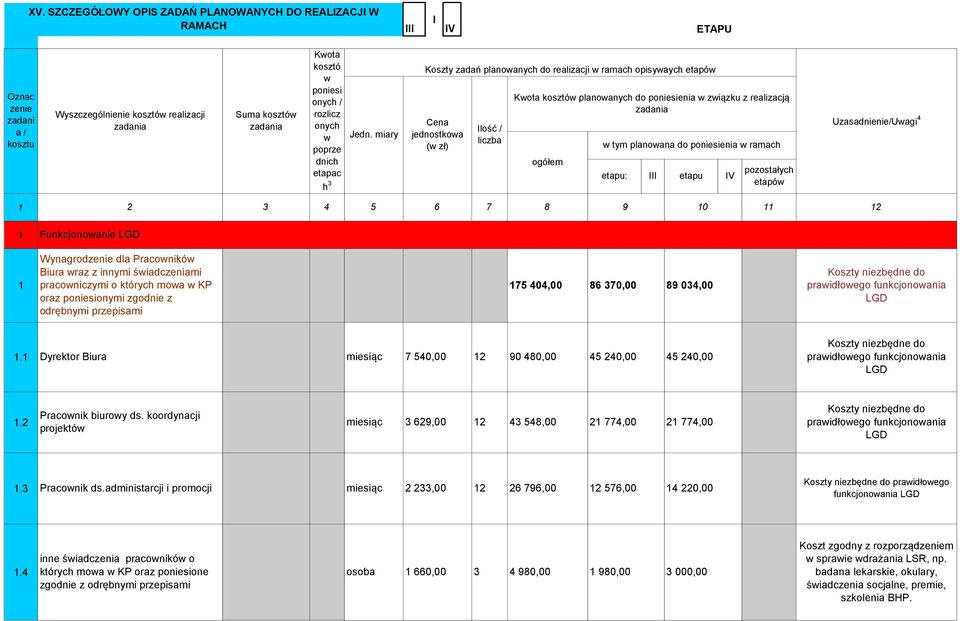The height and width of the screenshot is (621, 960).
Task: Select unit price 7 540,00
Action: point(426,356)
